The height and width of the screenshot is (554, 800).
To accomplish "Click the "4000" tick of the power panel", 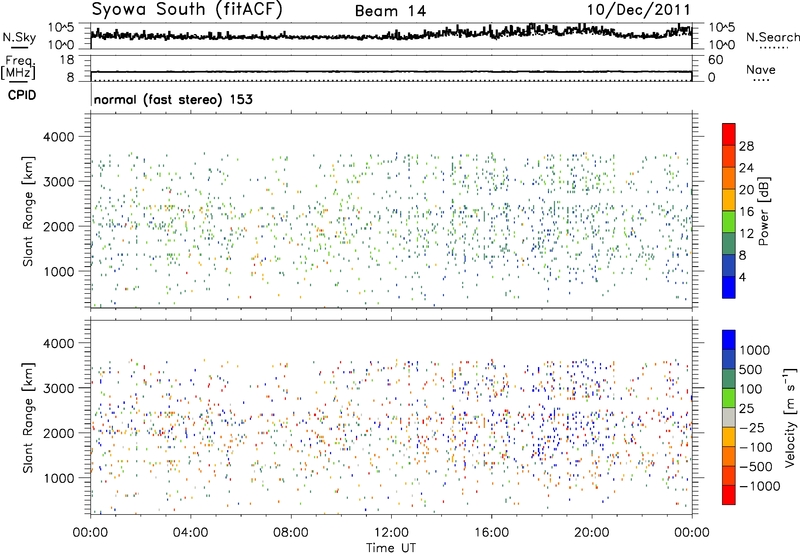I will [59, 137].
